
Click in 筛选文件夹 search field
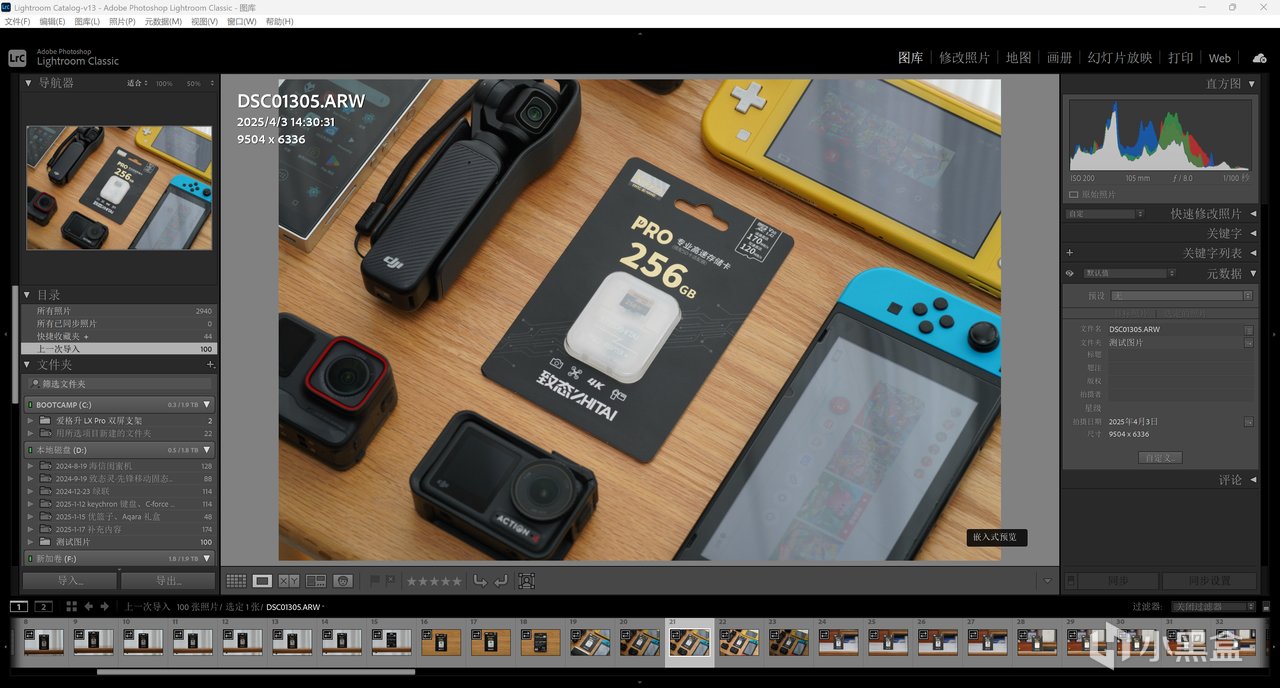tap(120, 384)
